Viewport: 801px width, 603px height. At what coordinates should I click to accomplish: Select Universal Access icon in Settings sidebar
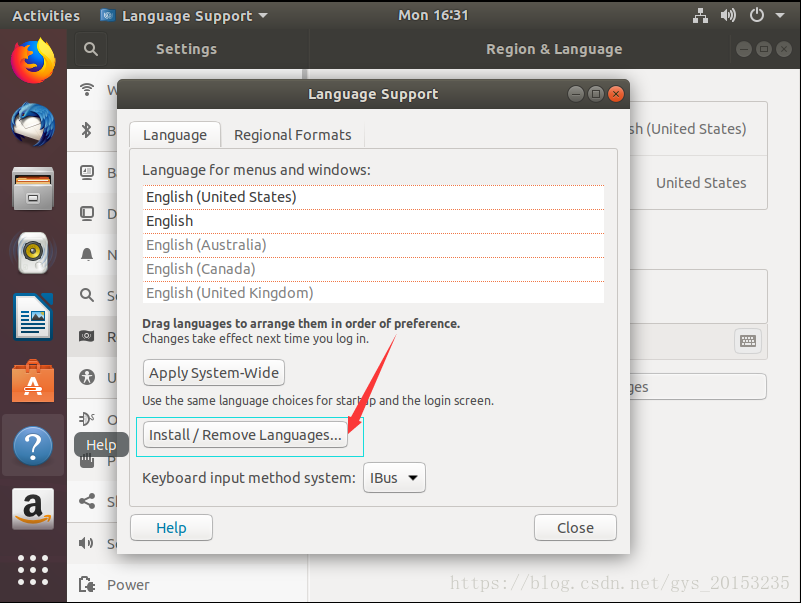(87, 377)
